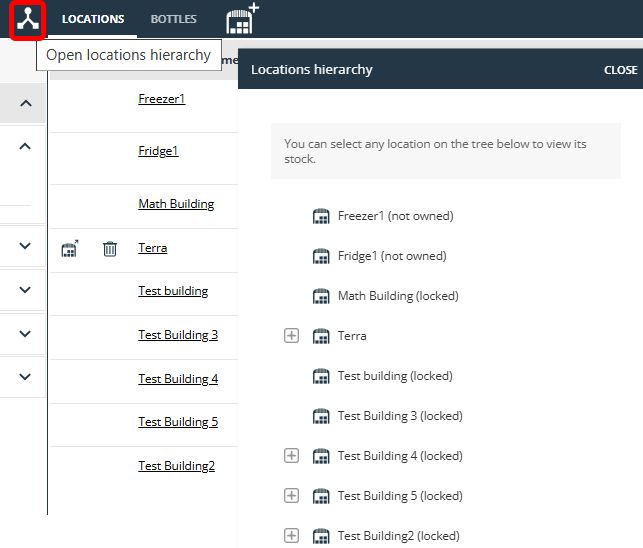Select Test building (locked) in the tree
643x548 pixels.
click(395, 376)
